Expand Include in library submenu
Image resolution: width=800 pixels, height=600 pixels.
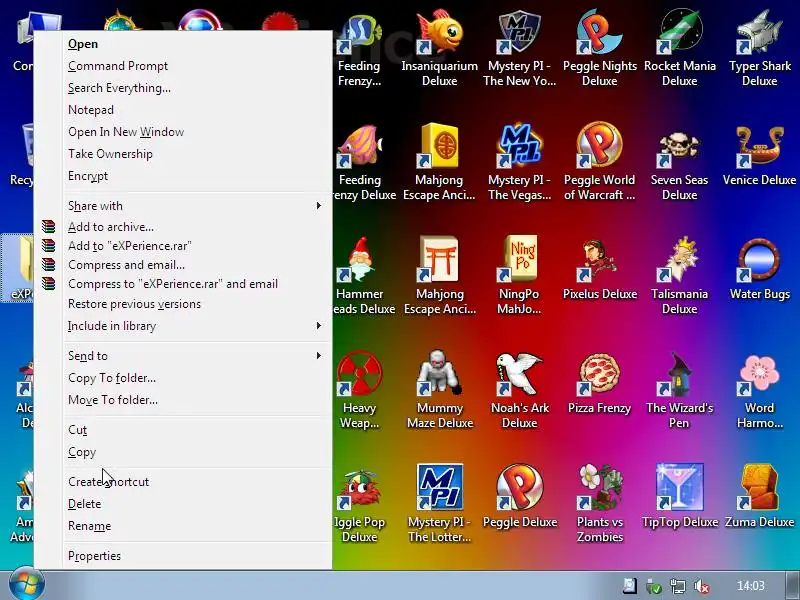[197, 326]
